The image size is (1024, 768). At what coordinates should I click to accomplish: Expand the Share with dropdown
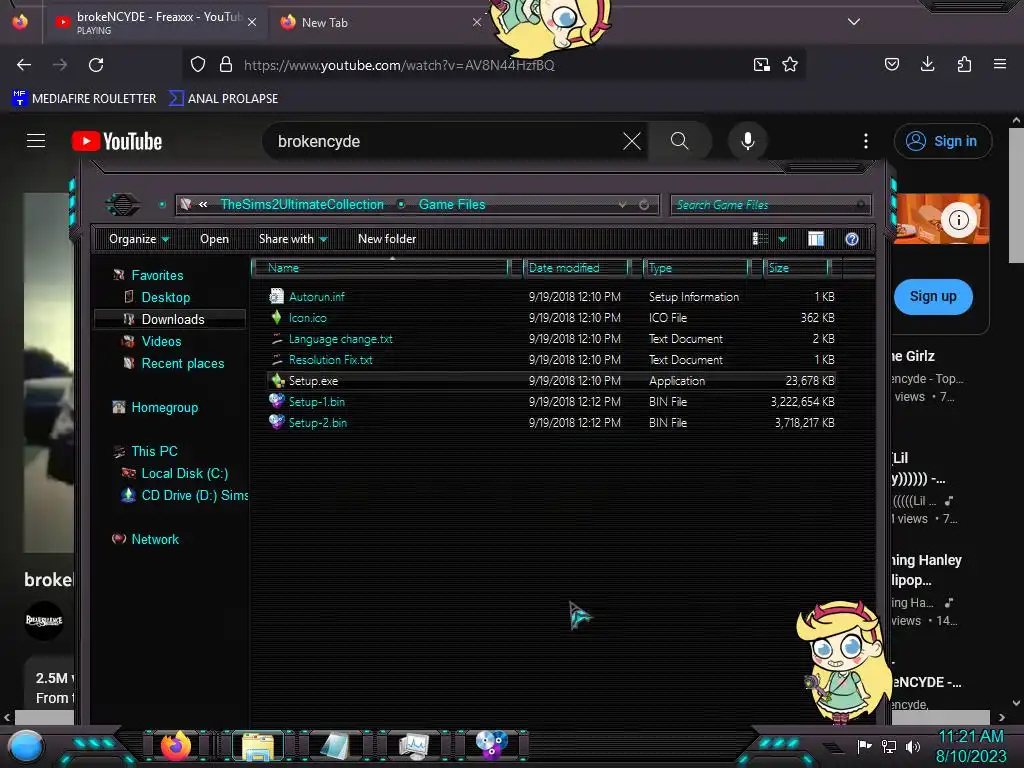tap(293, 239)
